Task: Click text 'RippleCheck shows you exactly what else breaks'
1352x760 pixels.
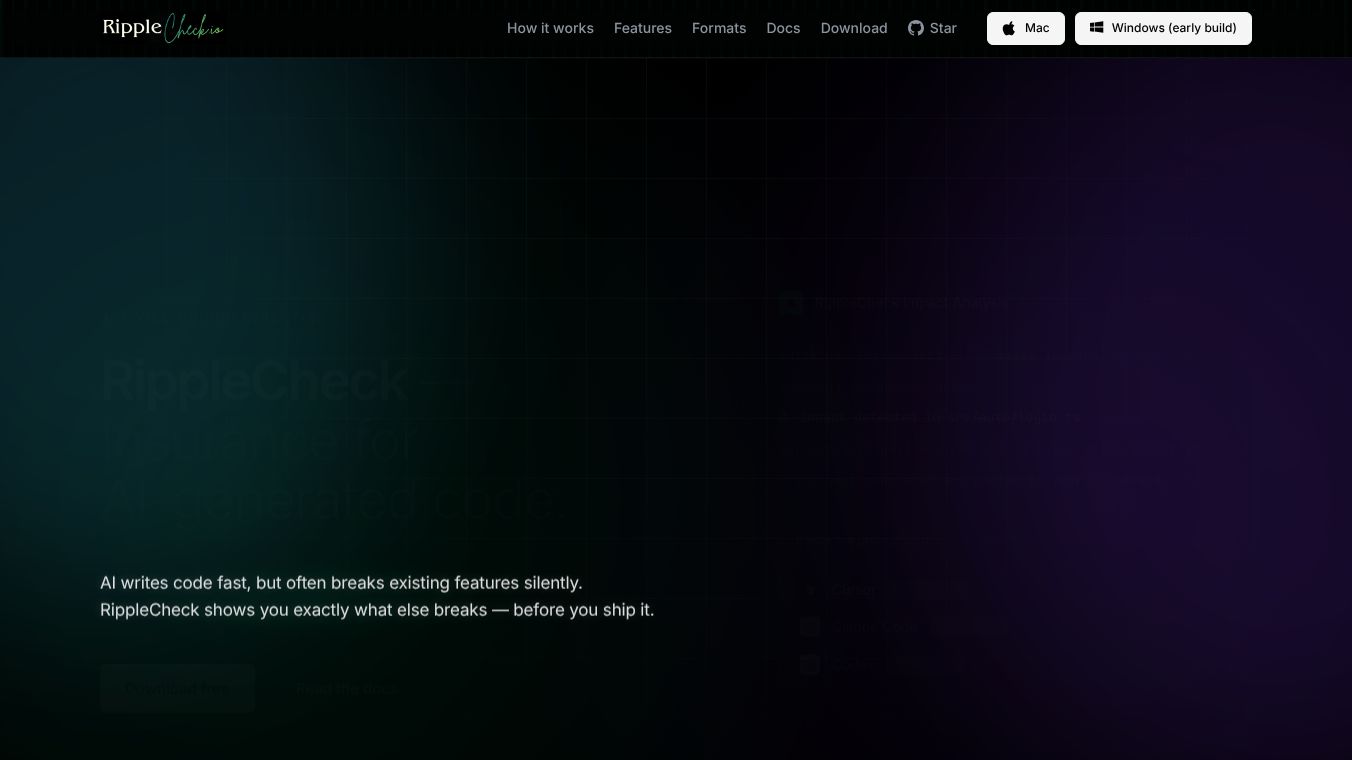Action: pos(294,610)
